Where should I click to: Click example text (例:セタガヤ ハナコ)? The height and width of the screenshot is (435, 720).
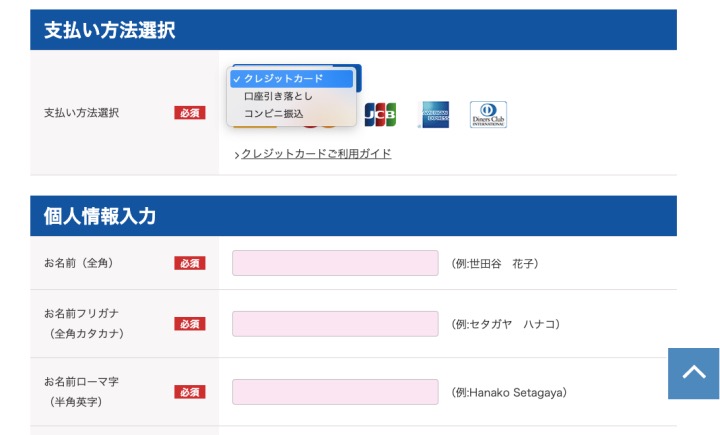tap(506, 324)
